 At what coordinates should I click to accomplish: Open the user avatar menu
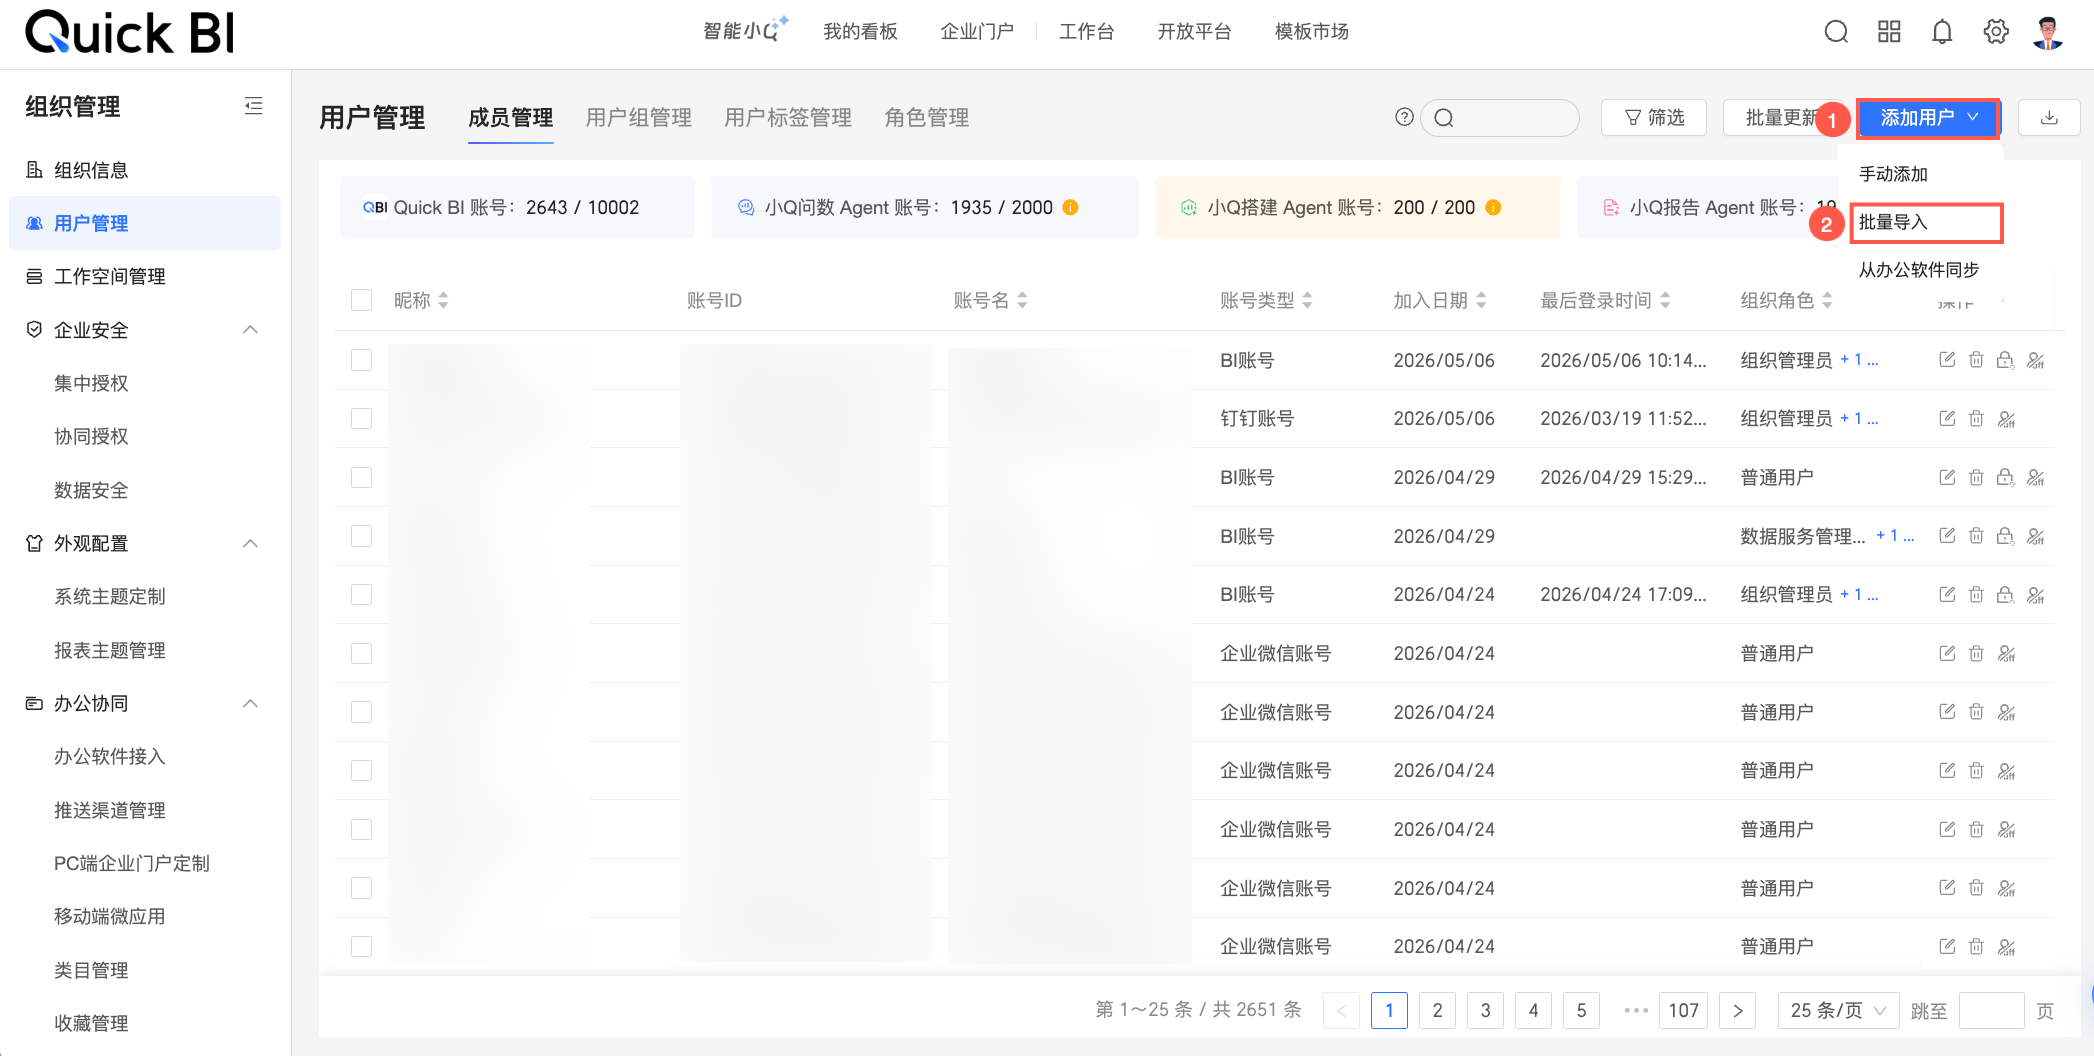tap(2048, 32)
